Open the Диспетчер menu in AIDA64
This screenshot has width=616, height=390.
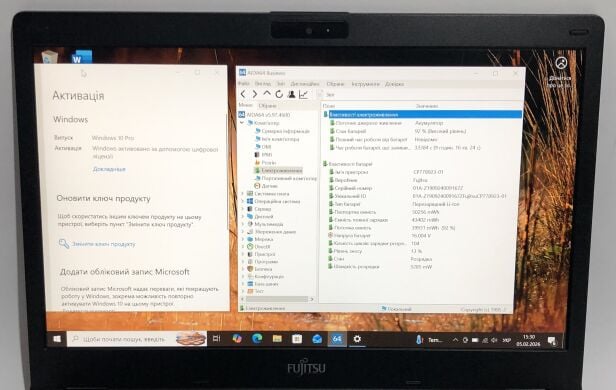(305, 84)
